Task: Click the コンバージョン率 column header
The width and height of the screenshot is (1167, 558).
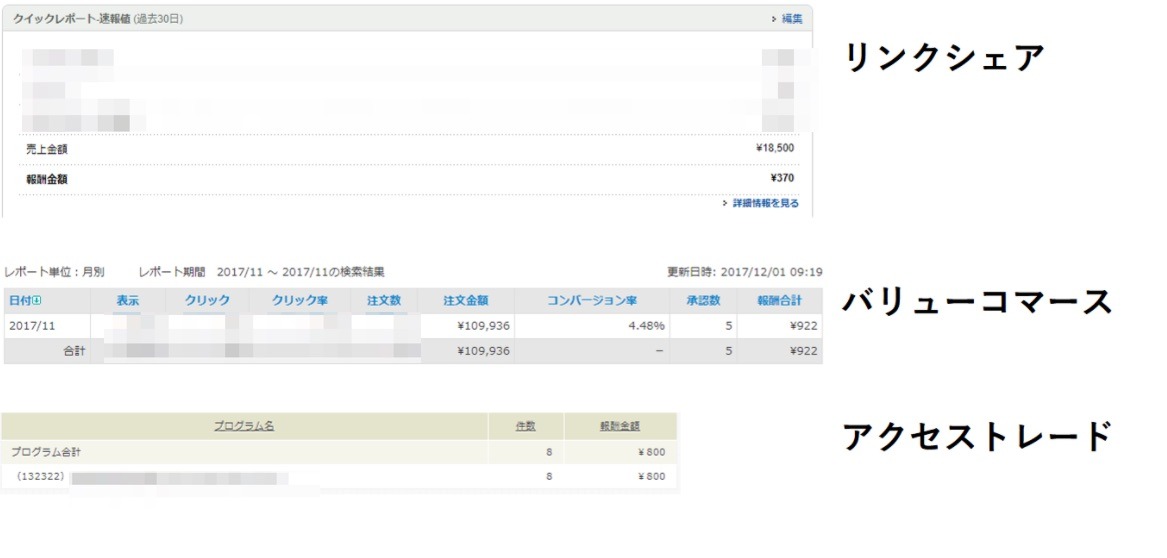Action: tap(592, 300)
